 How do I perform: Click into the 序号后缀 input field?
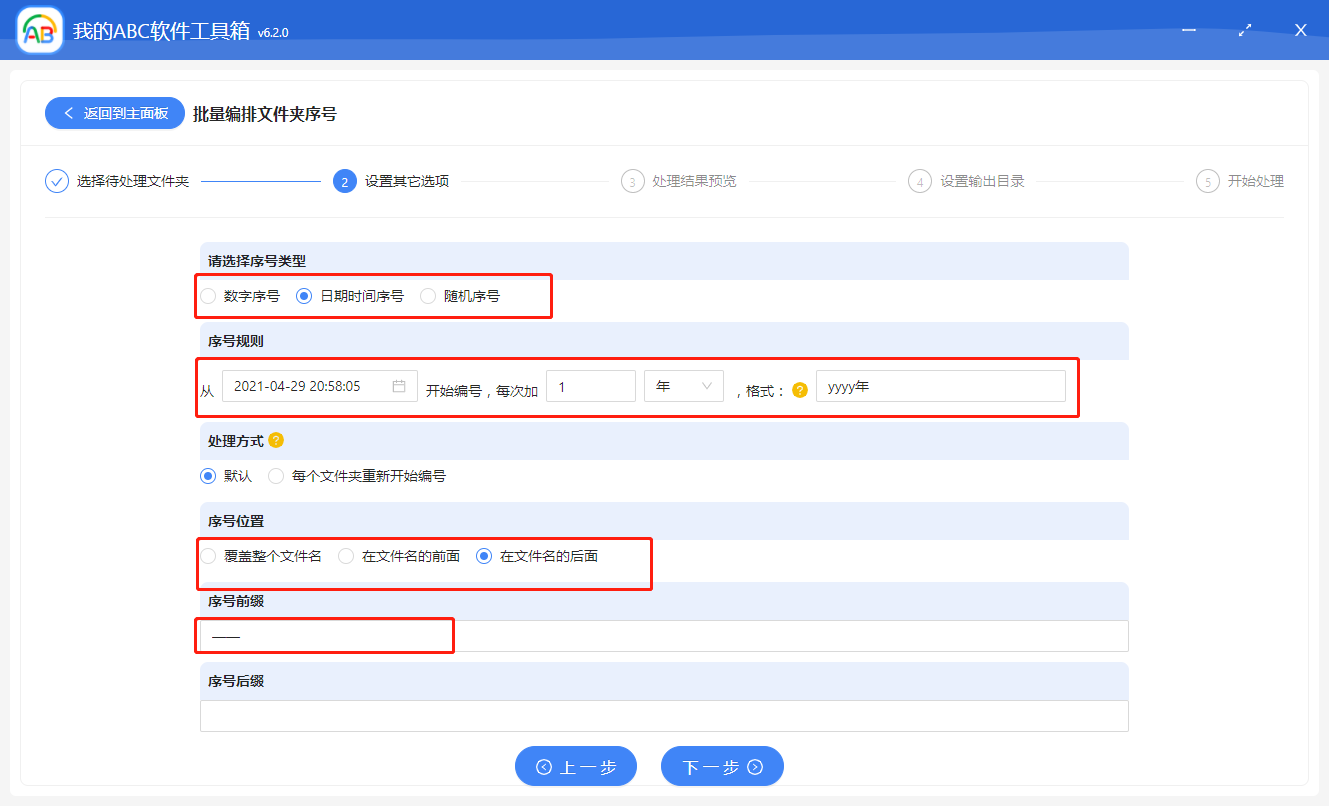coord(664,716)
